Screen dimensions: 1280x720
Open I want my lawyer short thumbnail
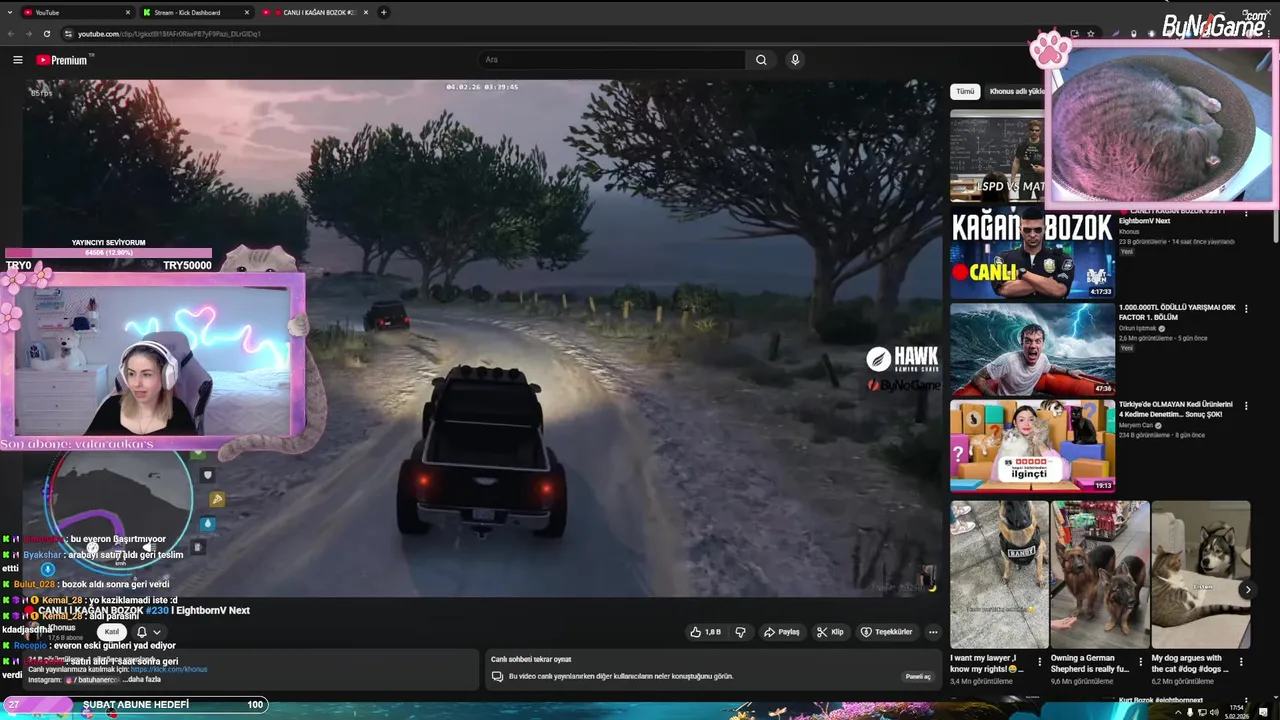(999, 575)
